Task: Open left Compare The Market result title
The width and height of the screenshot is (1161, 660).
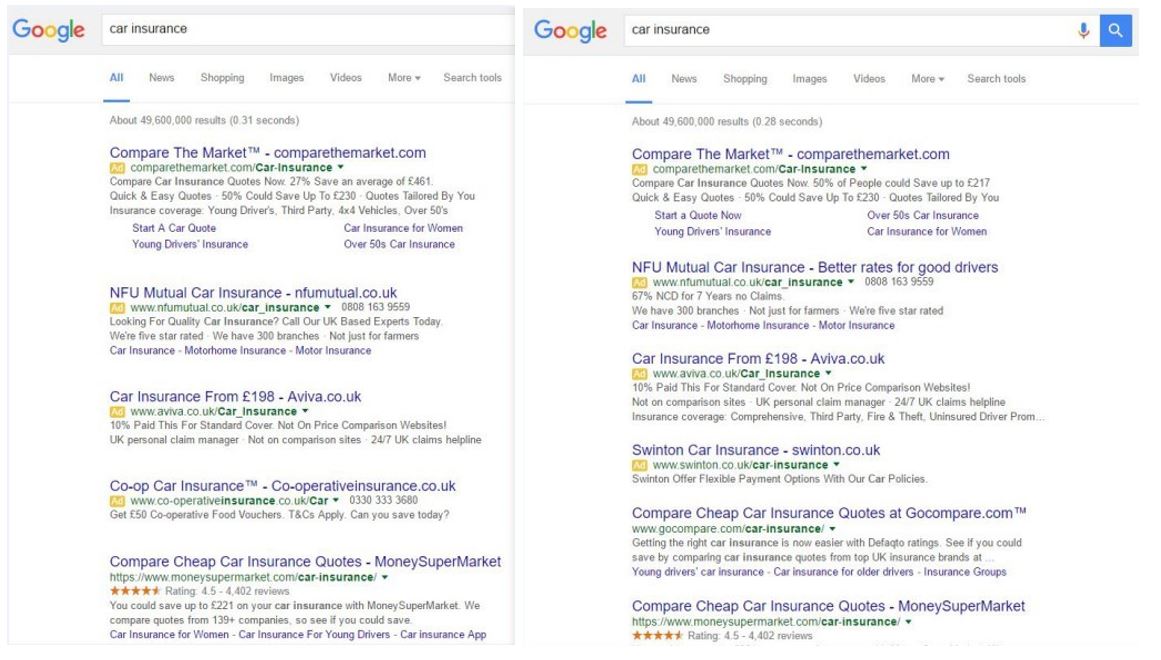Action: [268, 153]
